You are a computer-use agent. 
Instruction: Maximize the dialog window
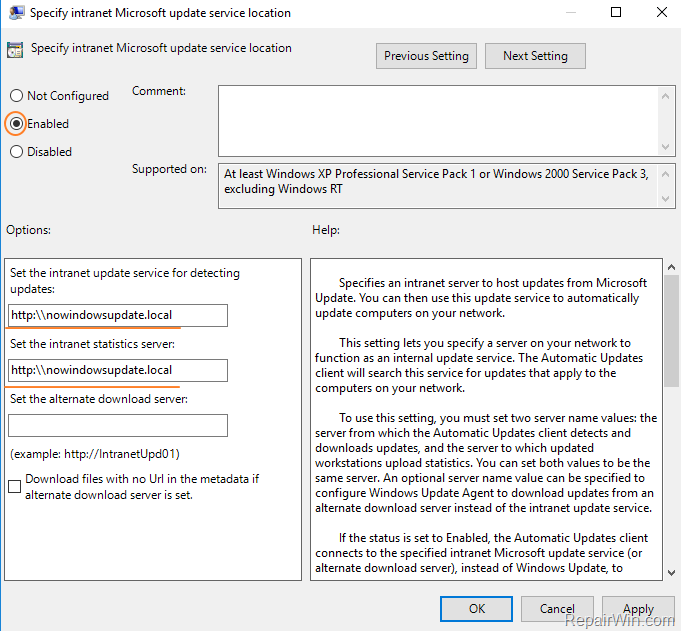(616, 12)
